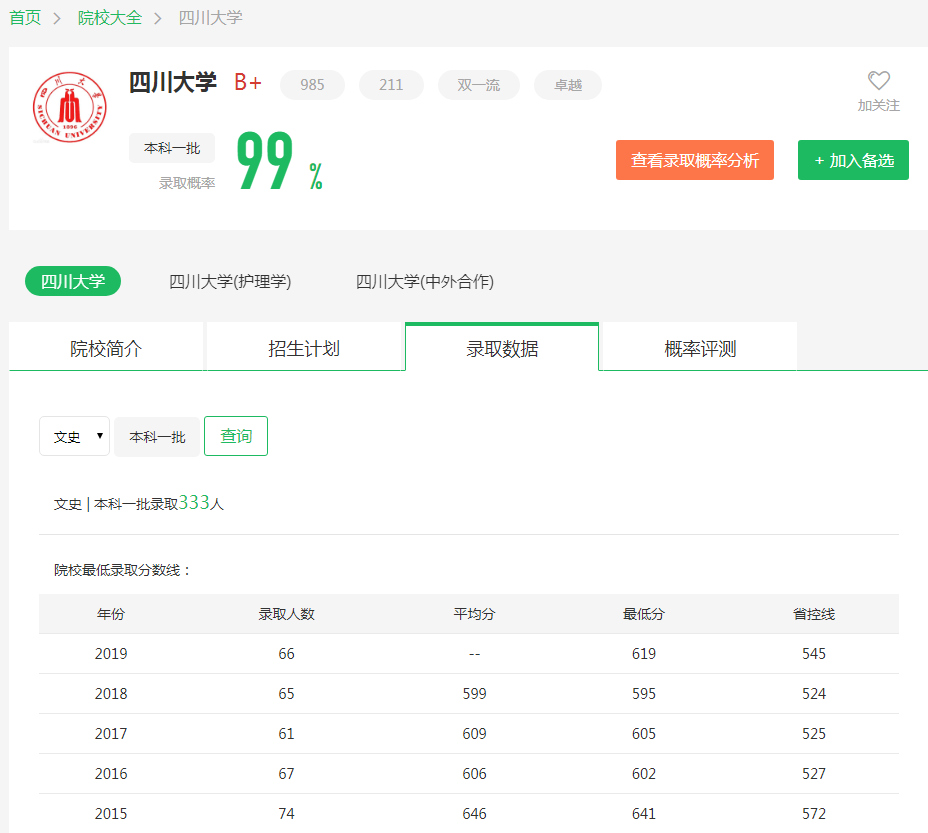Click the green 333 admitted count
928x833 pixels.
click(194, 502)
